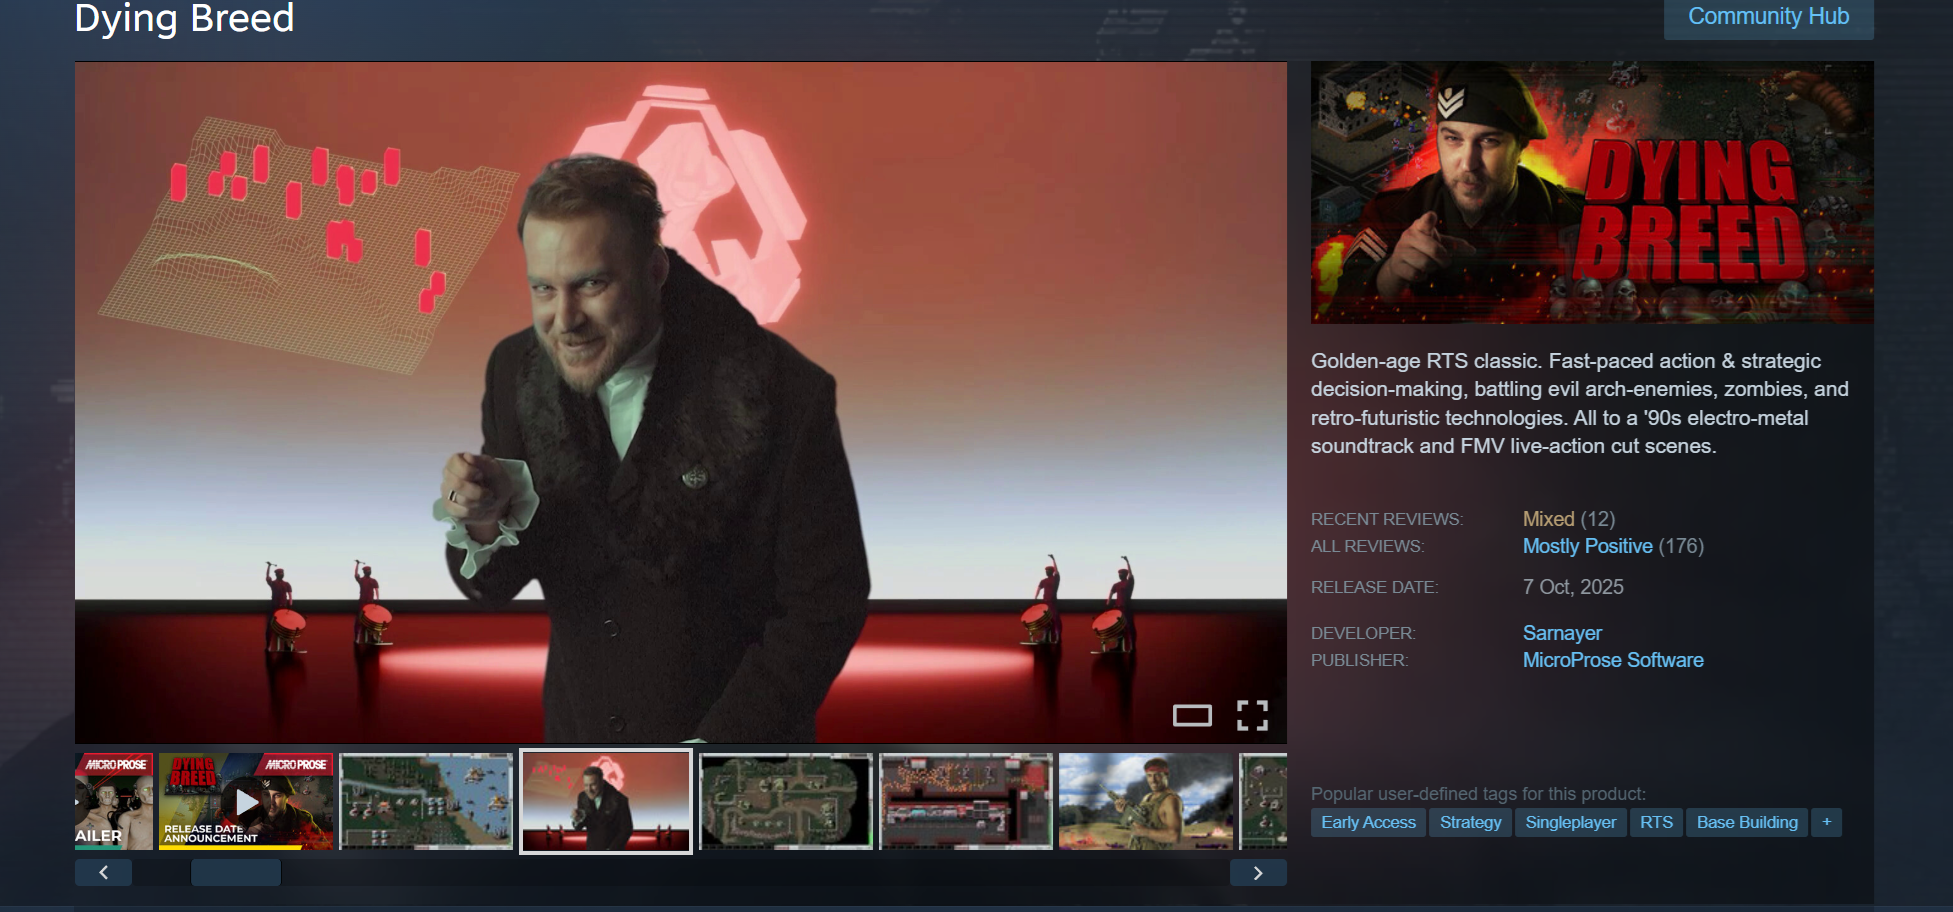Select the soldier with headband thumbnail
Screen dimensions: 1953x912
pyautogui.click(x=1146, y=801)
